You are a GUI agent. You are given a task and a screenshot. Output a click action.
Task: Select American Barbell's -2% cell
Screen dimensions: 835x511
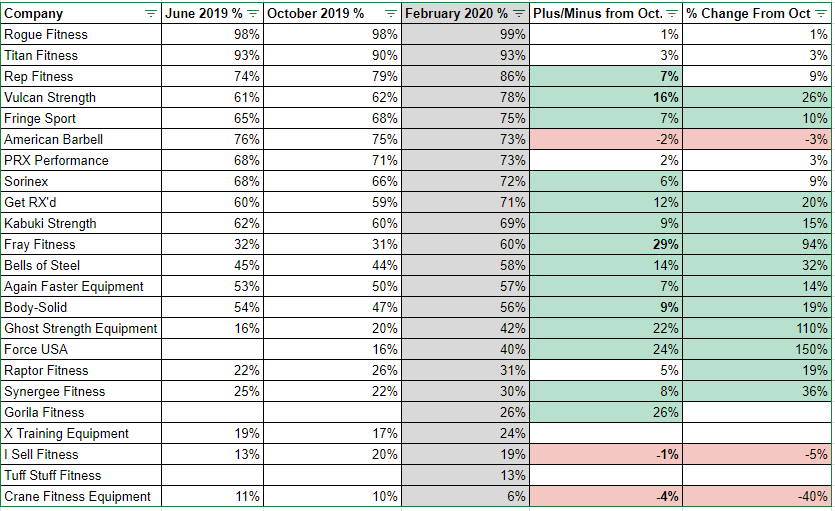tap(667, 139)
